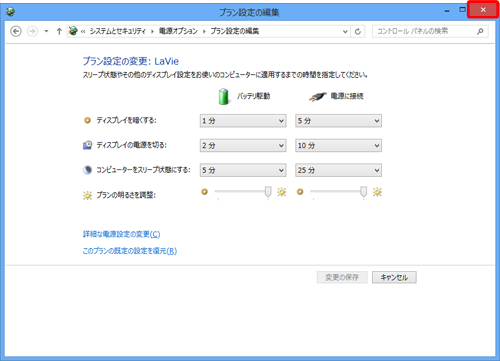The image size is (500, 361).
Task: Click the バッテリ駆動 column label
Action: [x=253, y=96]
